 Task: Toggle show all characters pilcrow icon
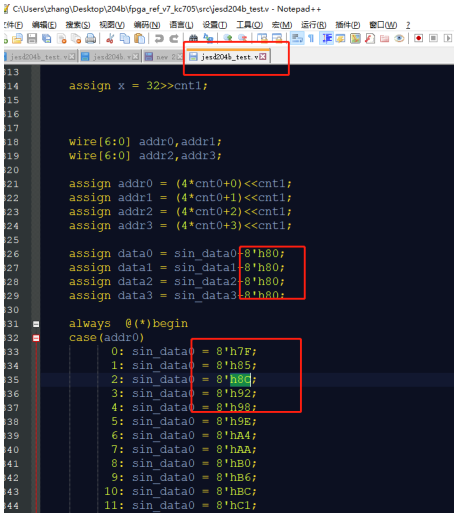tap(311, 39)
